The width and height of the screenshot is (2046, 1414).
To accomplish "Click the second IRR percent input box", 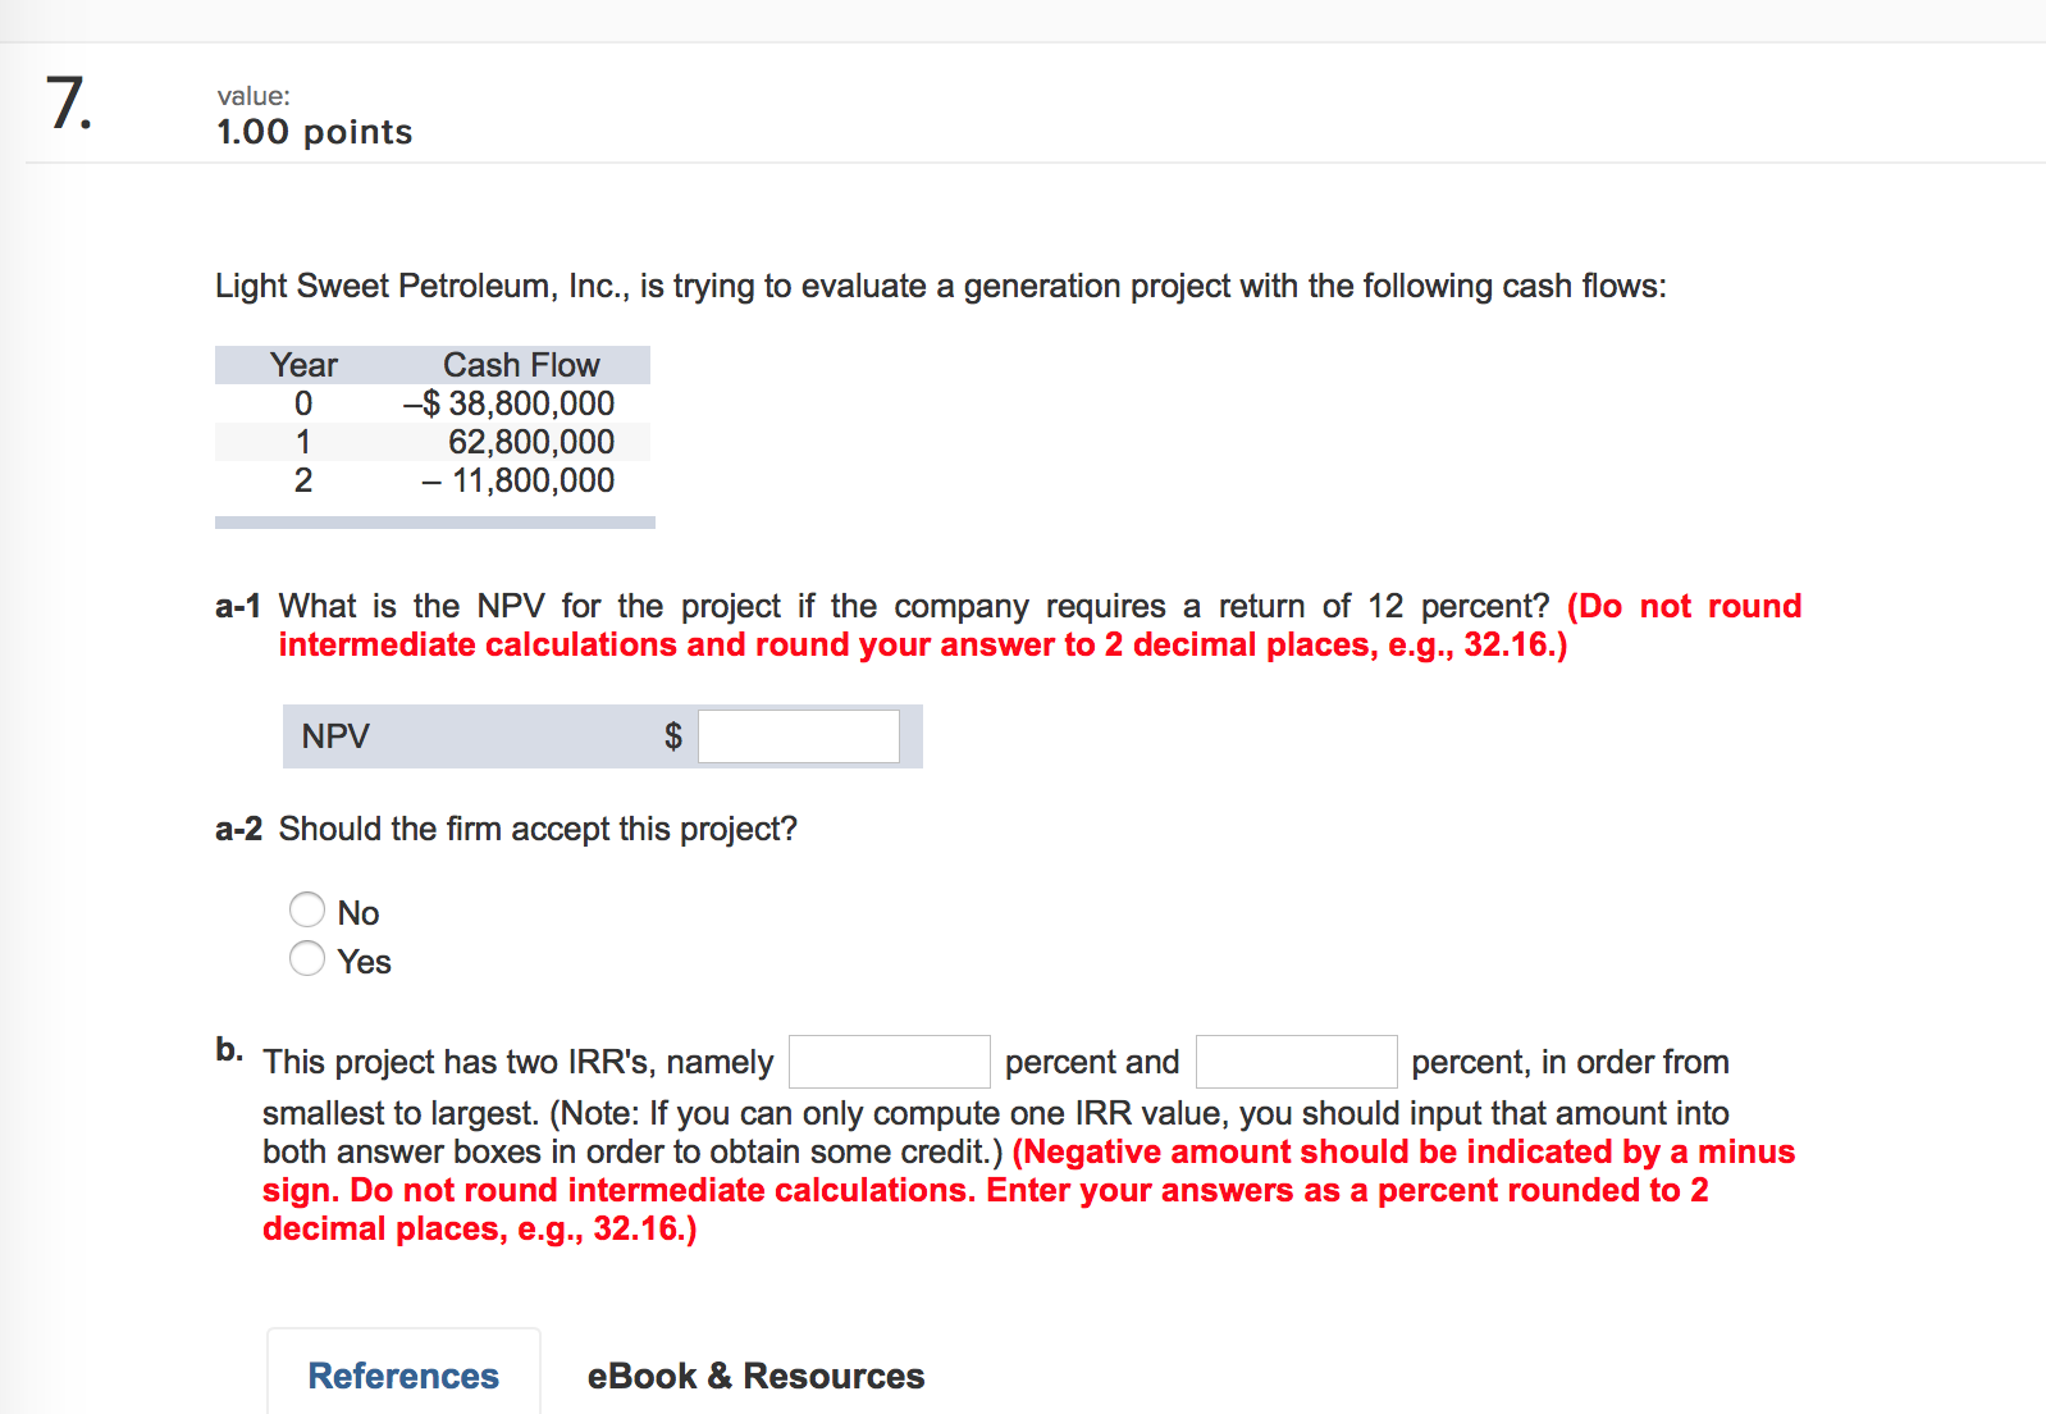I will (1296, 1060).
